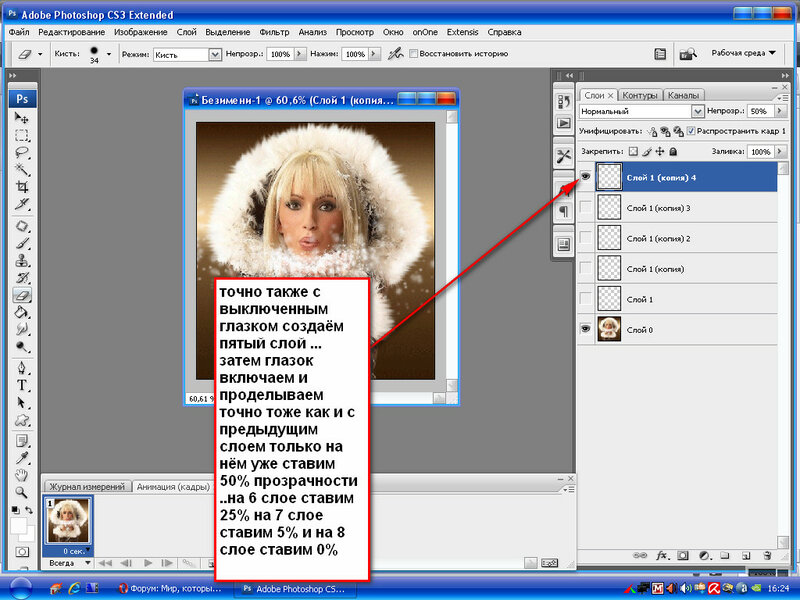Viewport: 800px width, 600px height.
Task: Select the Dodge tool
Action: pyautogui.click(x=21, y=347)
